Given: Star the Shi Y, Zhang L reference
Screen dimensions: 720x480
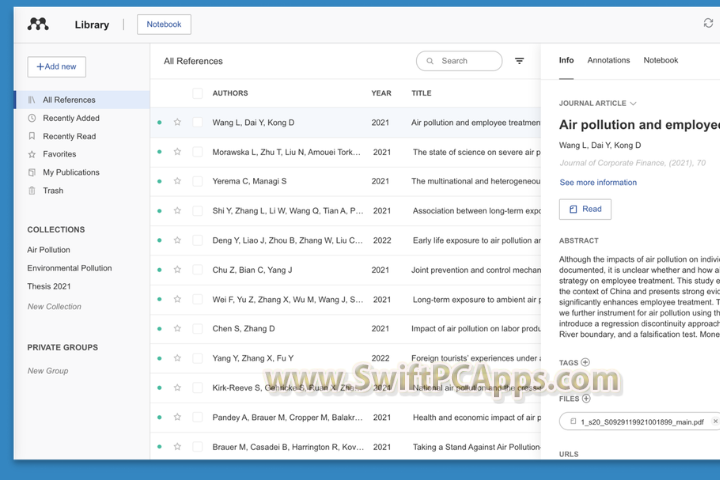Looking at the screenshot, I should (x=177, y=210).
